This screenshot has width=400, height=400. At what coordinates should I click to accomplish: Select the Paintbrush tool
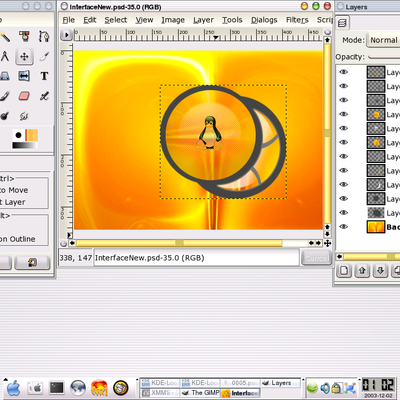(4, 96)
